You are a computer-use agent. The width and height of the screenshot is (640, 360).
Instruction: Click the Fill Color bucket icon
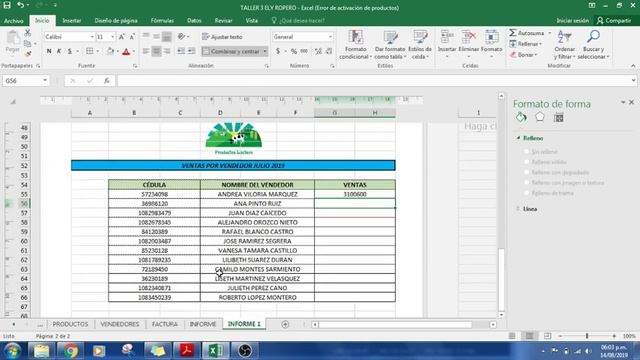tap(110, 51)
